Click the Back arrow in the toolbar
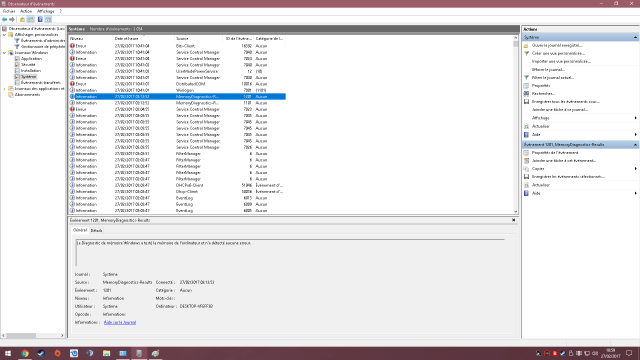640x360 pixels. (4, 20)
